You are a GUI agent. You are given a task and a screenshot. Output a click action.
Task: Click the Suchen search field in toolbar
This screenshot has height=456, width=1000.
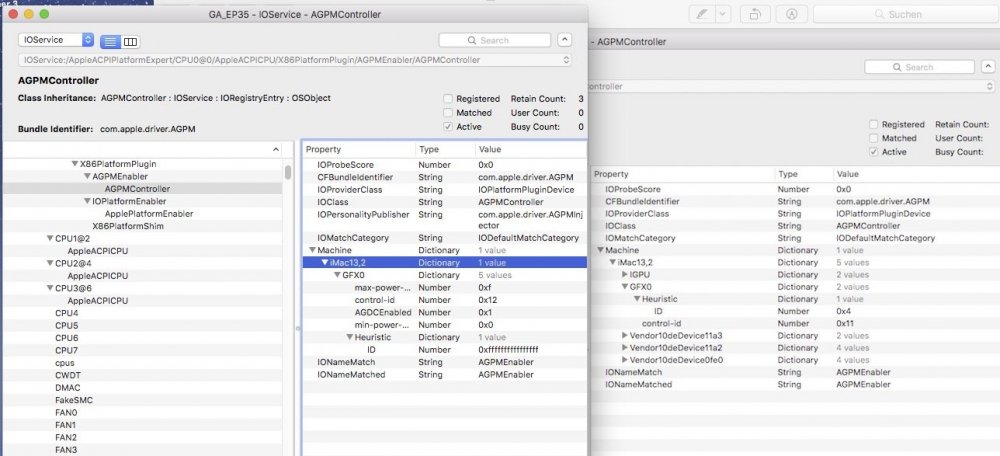904,14
